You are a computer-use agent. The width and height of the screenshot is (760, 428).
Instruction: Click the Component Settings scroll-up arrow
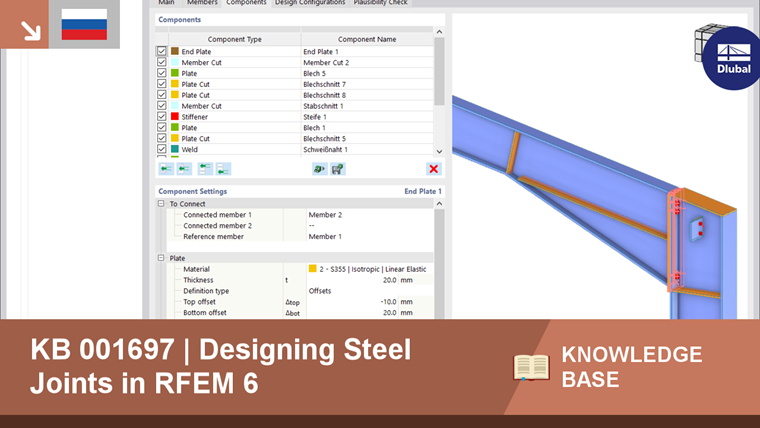point(439,204)
